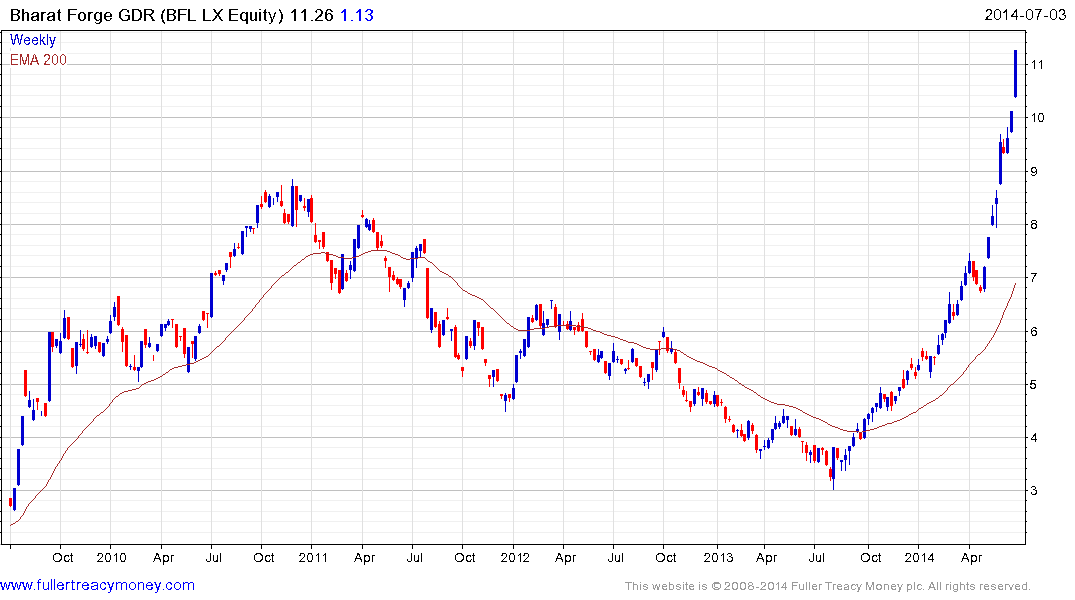Click the y-axis price label 3
1075x600 pixels.
[1035, 491]
